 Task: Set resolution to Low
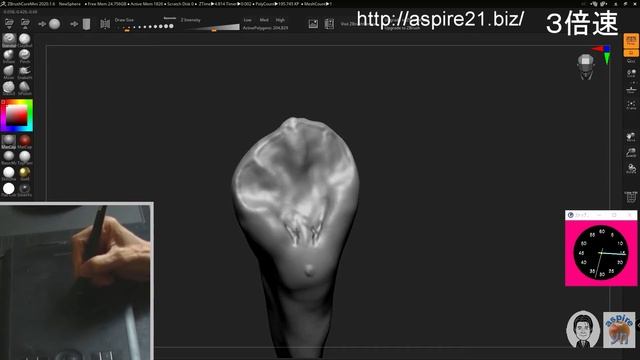[248, 20]
